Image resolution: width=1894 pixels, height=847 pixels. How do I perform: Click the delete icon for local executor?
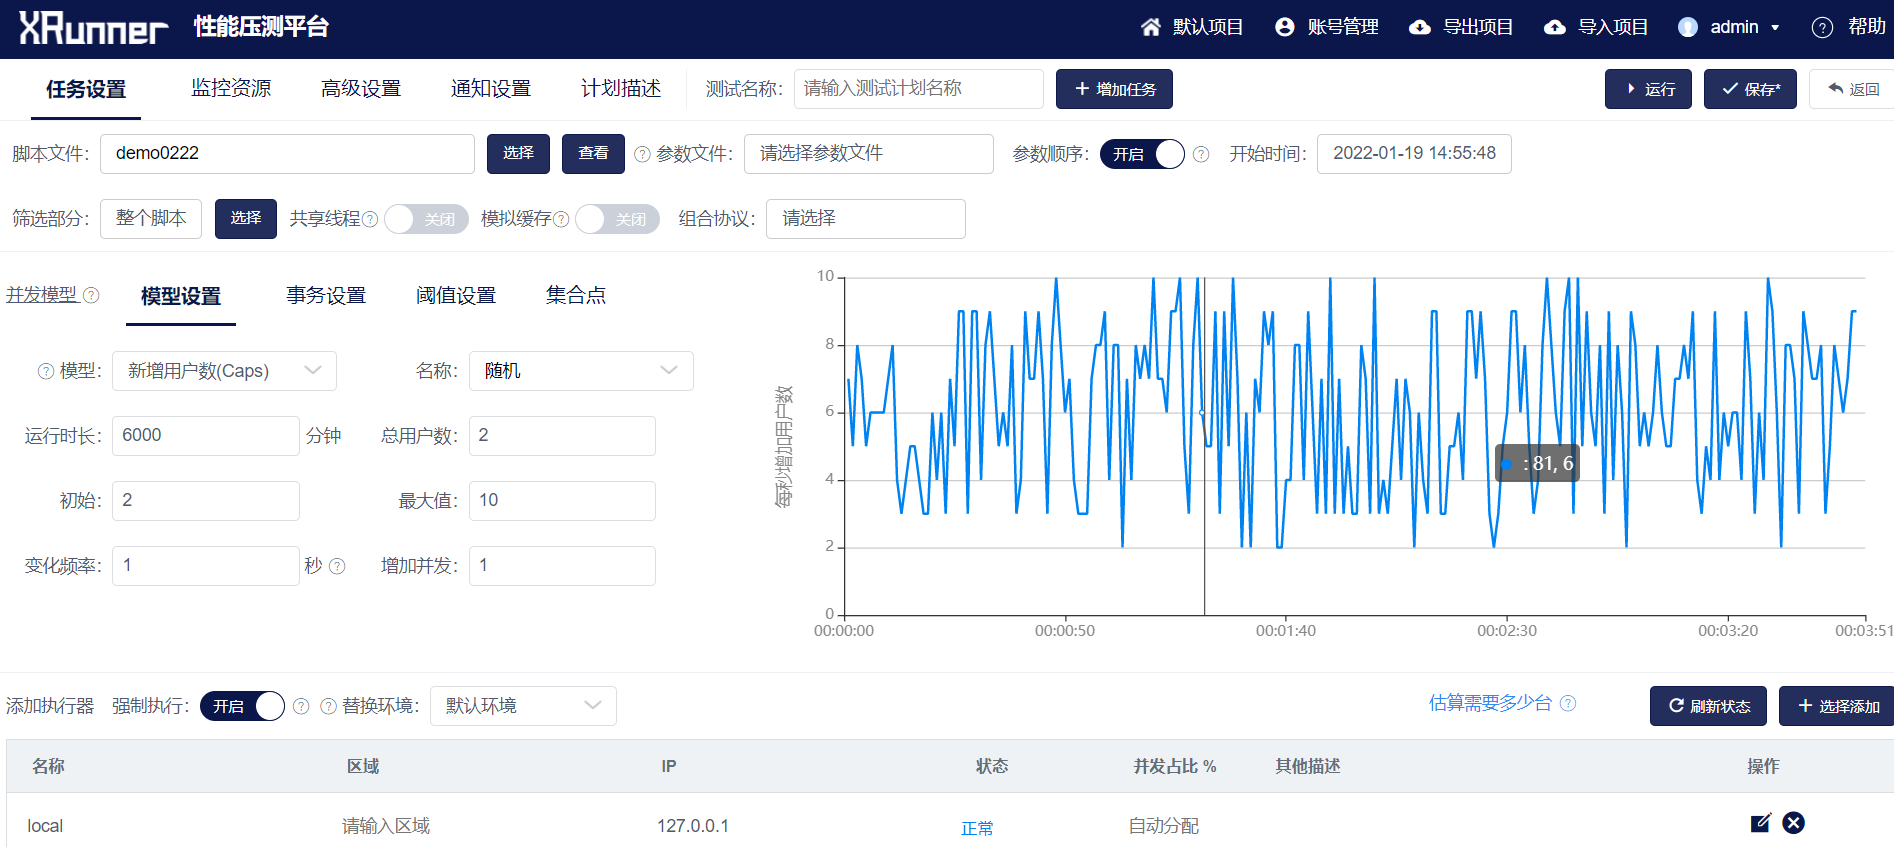click(1794, 823)
